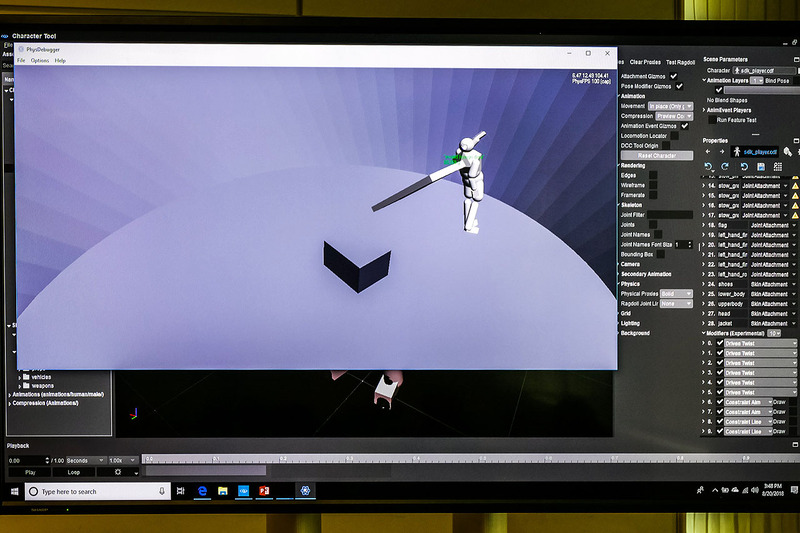800x533 pixels.
Task: Expand the weapons folder tree item
Action: pyautogui.click(x=20, y=386)
